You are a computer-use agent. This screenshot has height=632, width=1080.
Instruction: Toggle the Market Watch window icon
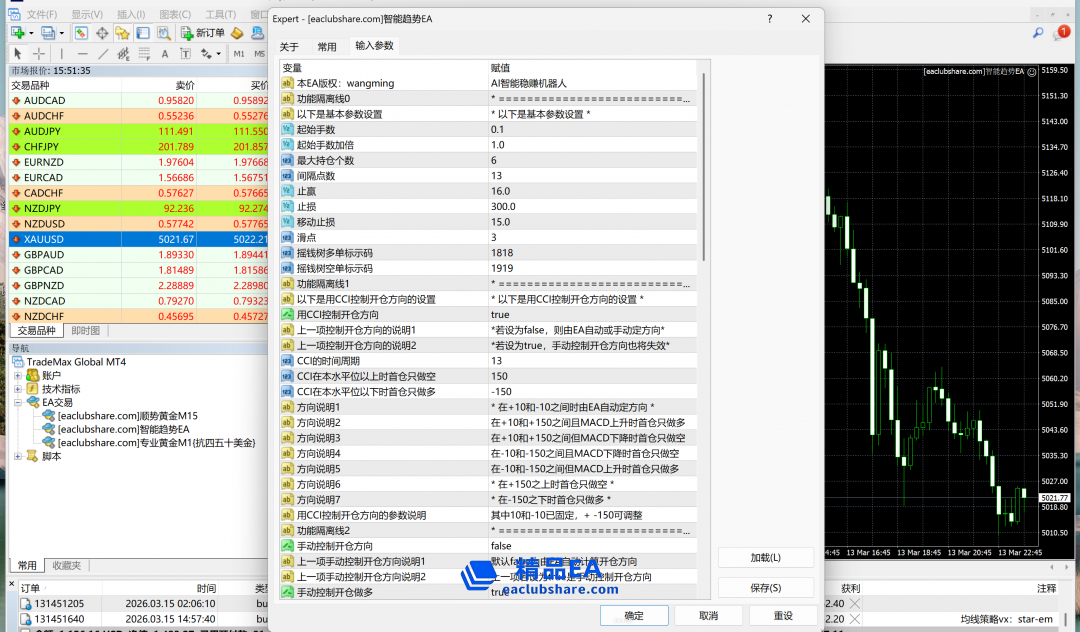click(x=81, y=33)
